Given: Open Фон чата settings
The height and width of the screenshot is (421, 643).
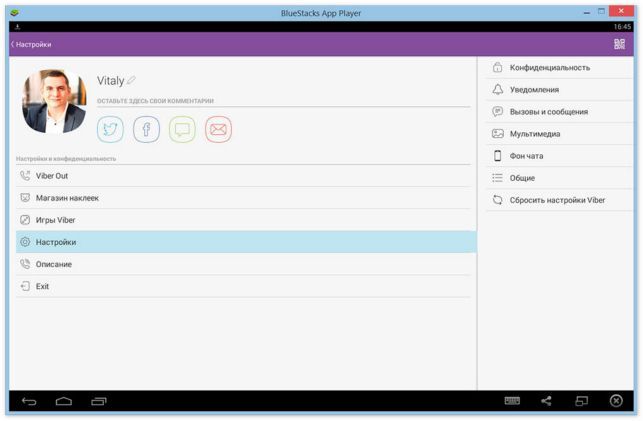Looking at the screenshot, I should tap(559, 156).
